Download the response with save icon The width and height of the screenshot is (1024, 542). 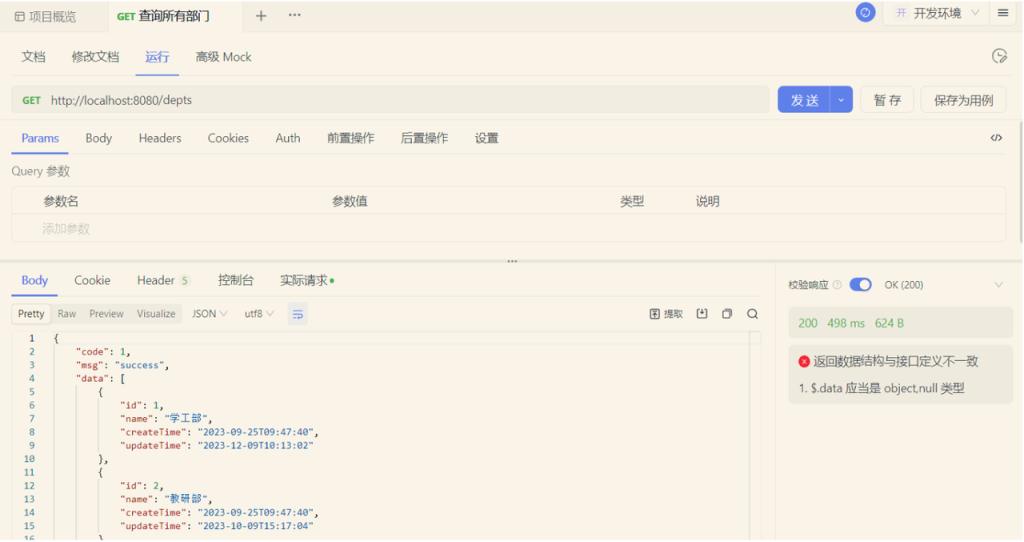(702, 314)
